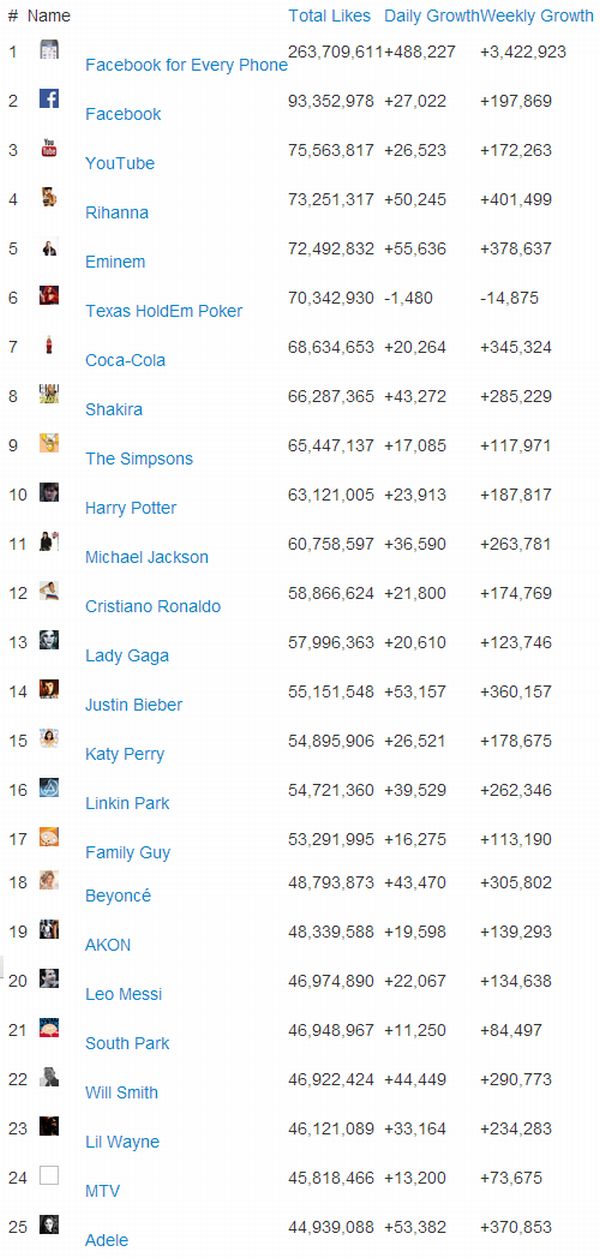Viewport: 600px width, 1258px height.
Task: Sort by Daily Growth column header
Action: [431, 16]
